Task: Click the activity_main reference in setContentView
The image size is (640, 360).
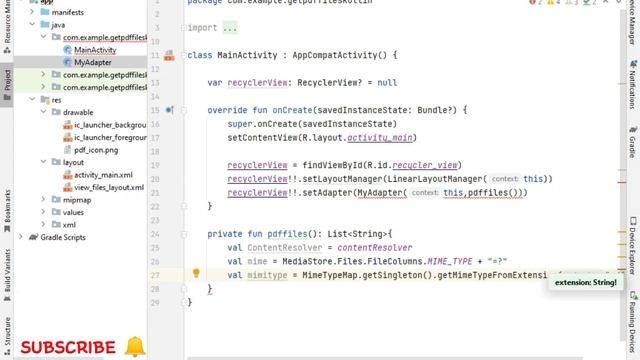Action: click(380, 138)
